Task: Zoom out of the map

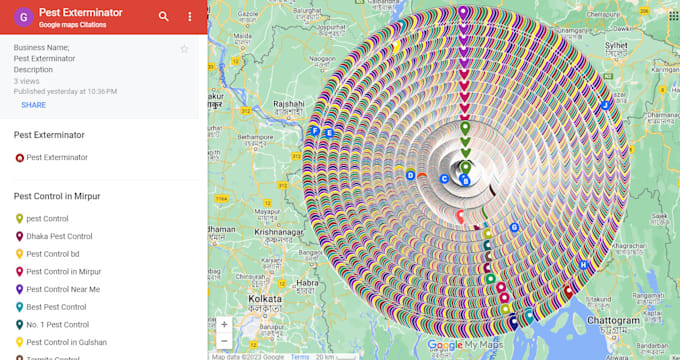Action: (x=224, y=341)
